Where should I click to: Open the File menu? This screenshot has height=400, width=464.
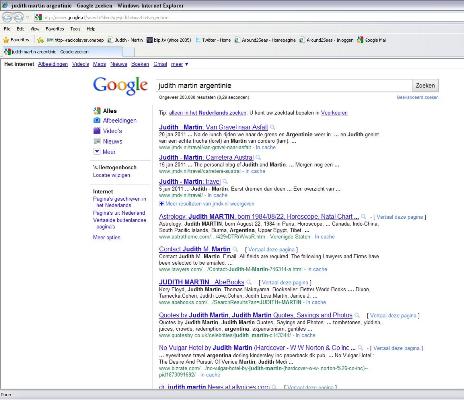pos(7,29)
